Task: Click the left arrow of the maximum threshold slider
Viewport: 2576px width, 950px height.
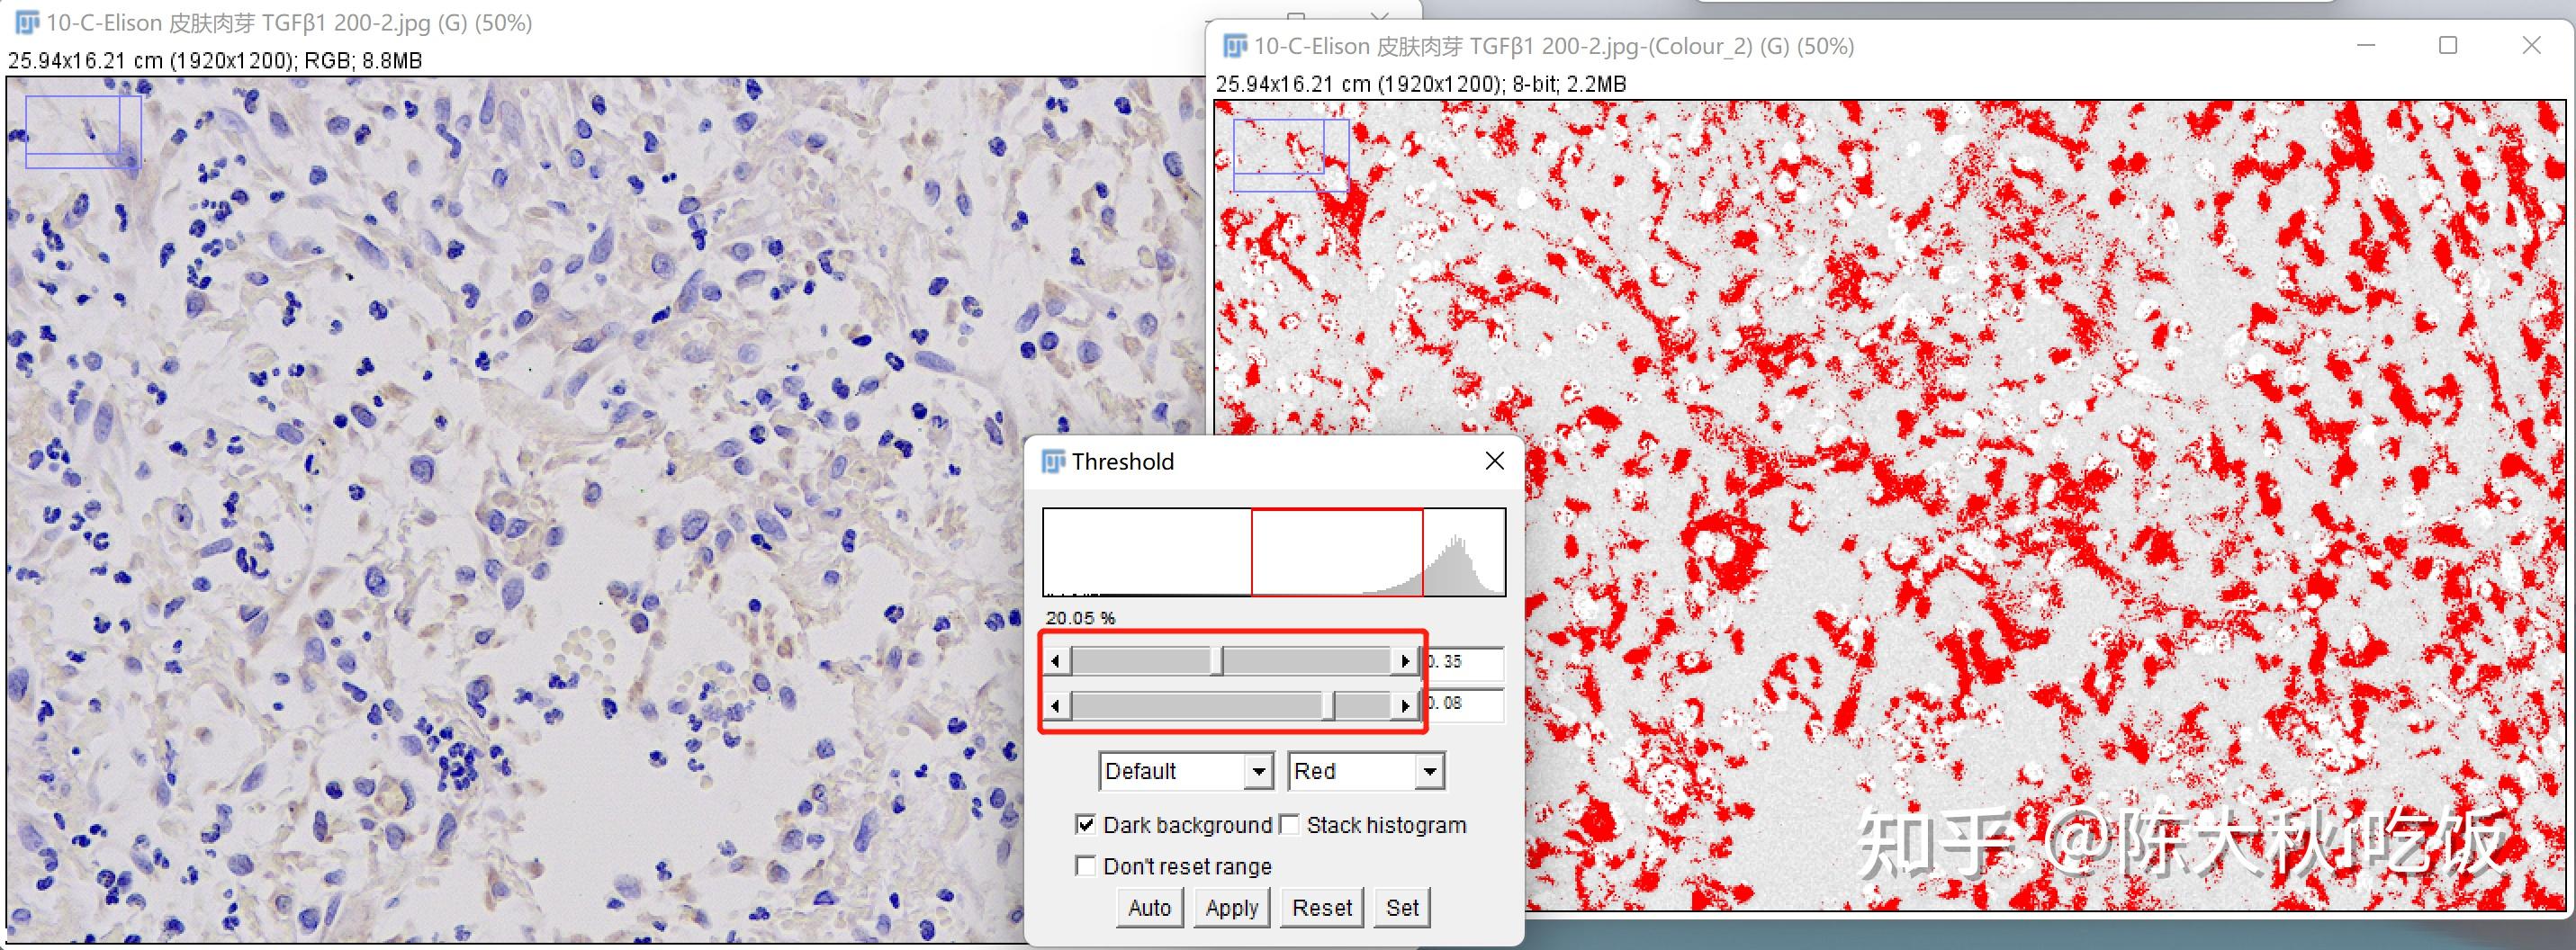Action: 1056,705
